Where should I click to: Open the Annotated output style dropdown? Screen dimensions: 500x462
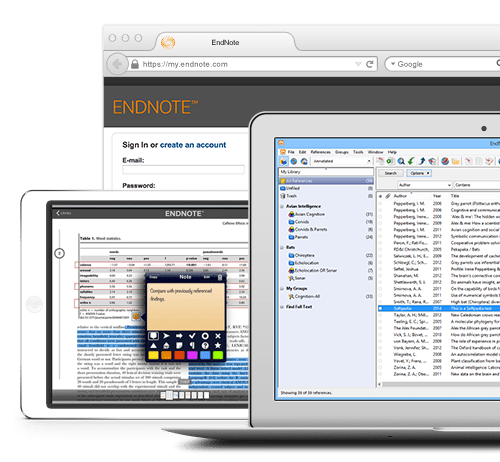(x=342, y=161)
